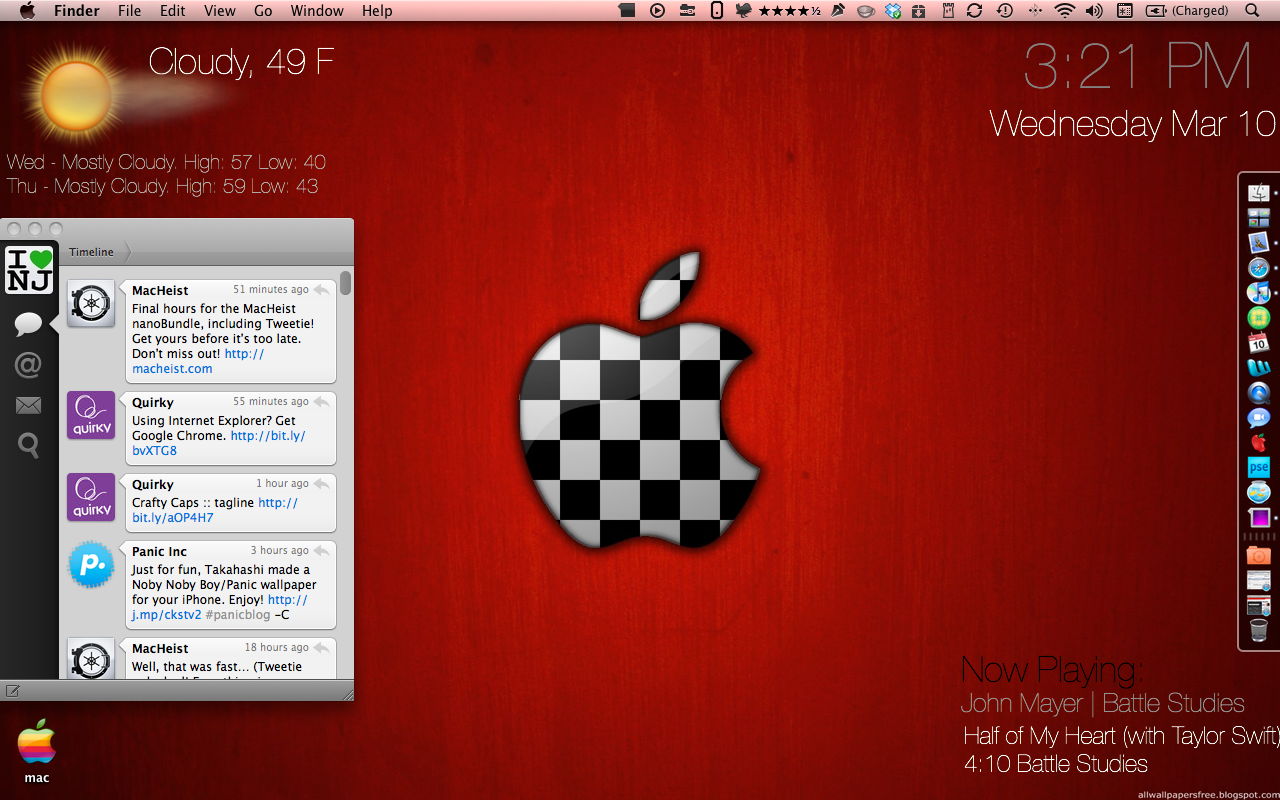
Task: Reply to the Quirky 55 minutes ago tweet
Action: (322, 402)
